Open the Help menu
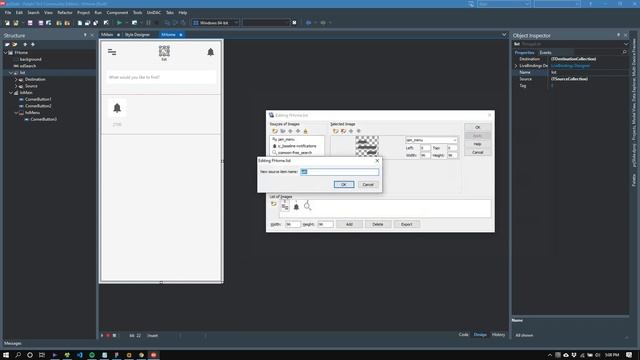Screen dimensions: 640x360 [x=182, y=13]
